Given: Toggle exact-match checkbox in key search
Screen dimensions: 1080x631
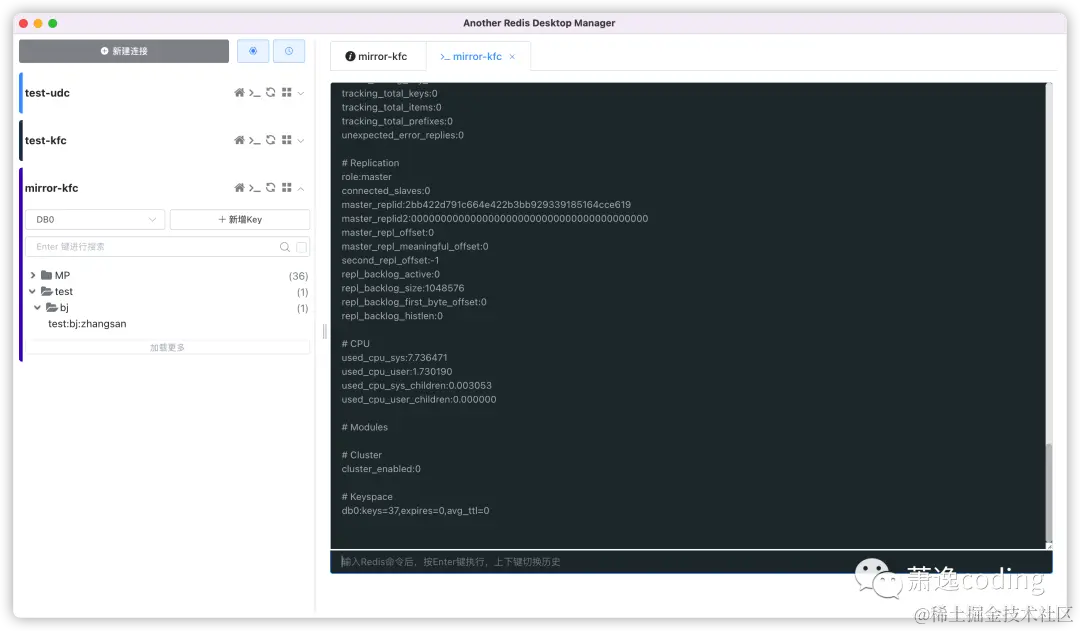Looking at the screenshot, I should pyautogui.click(x=301, y=247).
